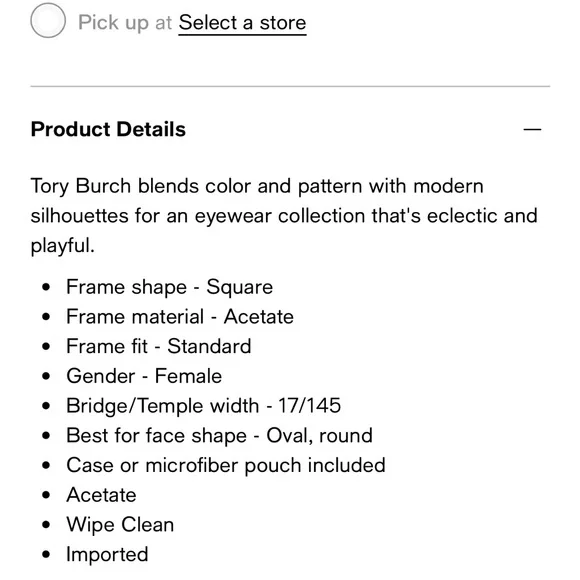Screen dimensions: 580x580
Task: Click the bullet dot beside Gender
Action: (x=46, y=376)
